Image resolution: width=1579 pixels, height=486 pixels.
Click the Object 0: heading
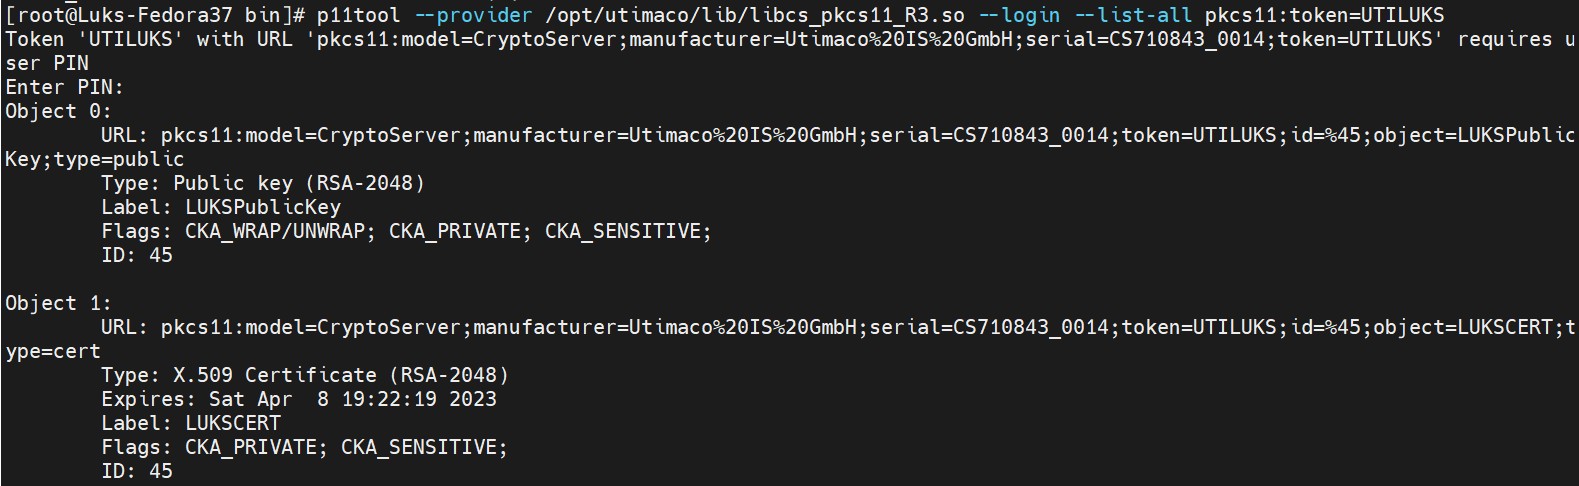[59, 111]
